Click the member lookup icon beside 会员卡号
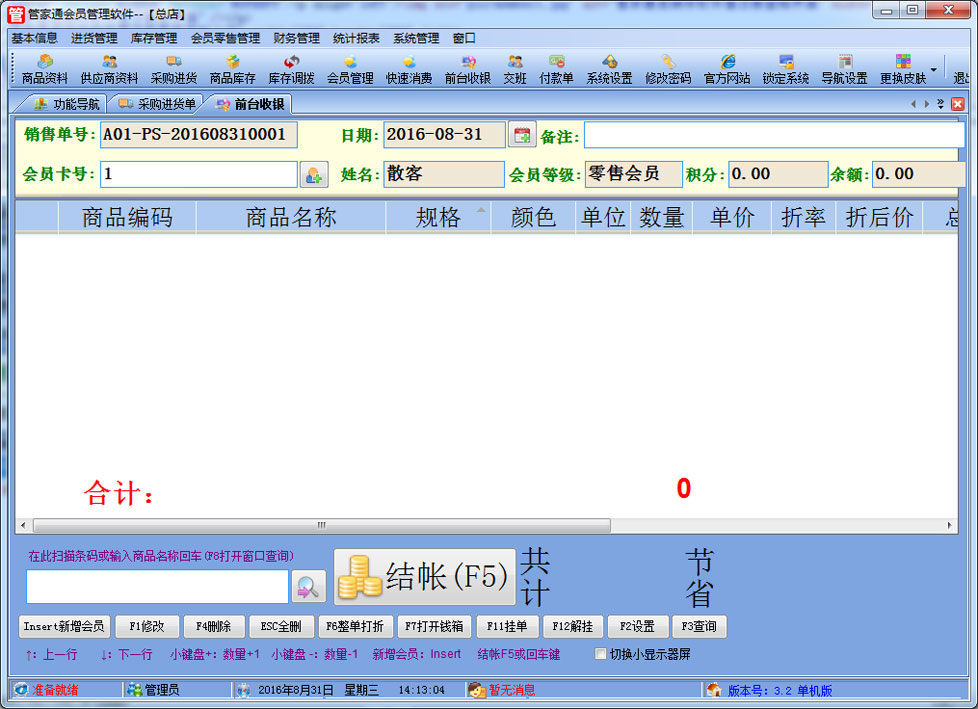 [314, 175]
